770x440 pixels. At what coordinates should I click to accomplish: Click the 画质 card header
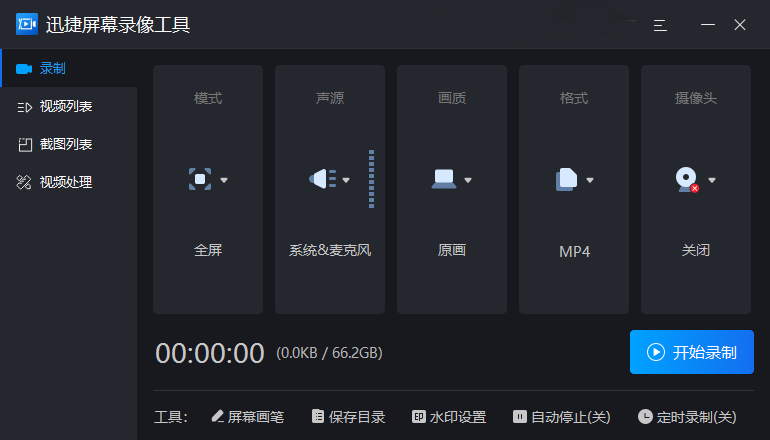(x=452, y=98)
